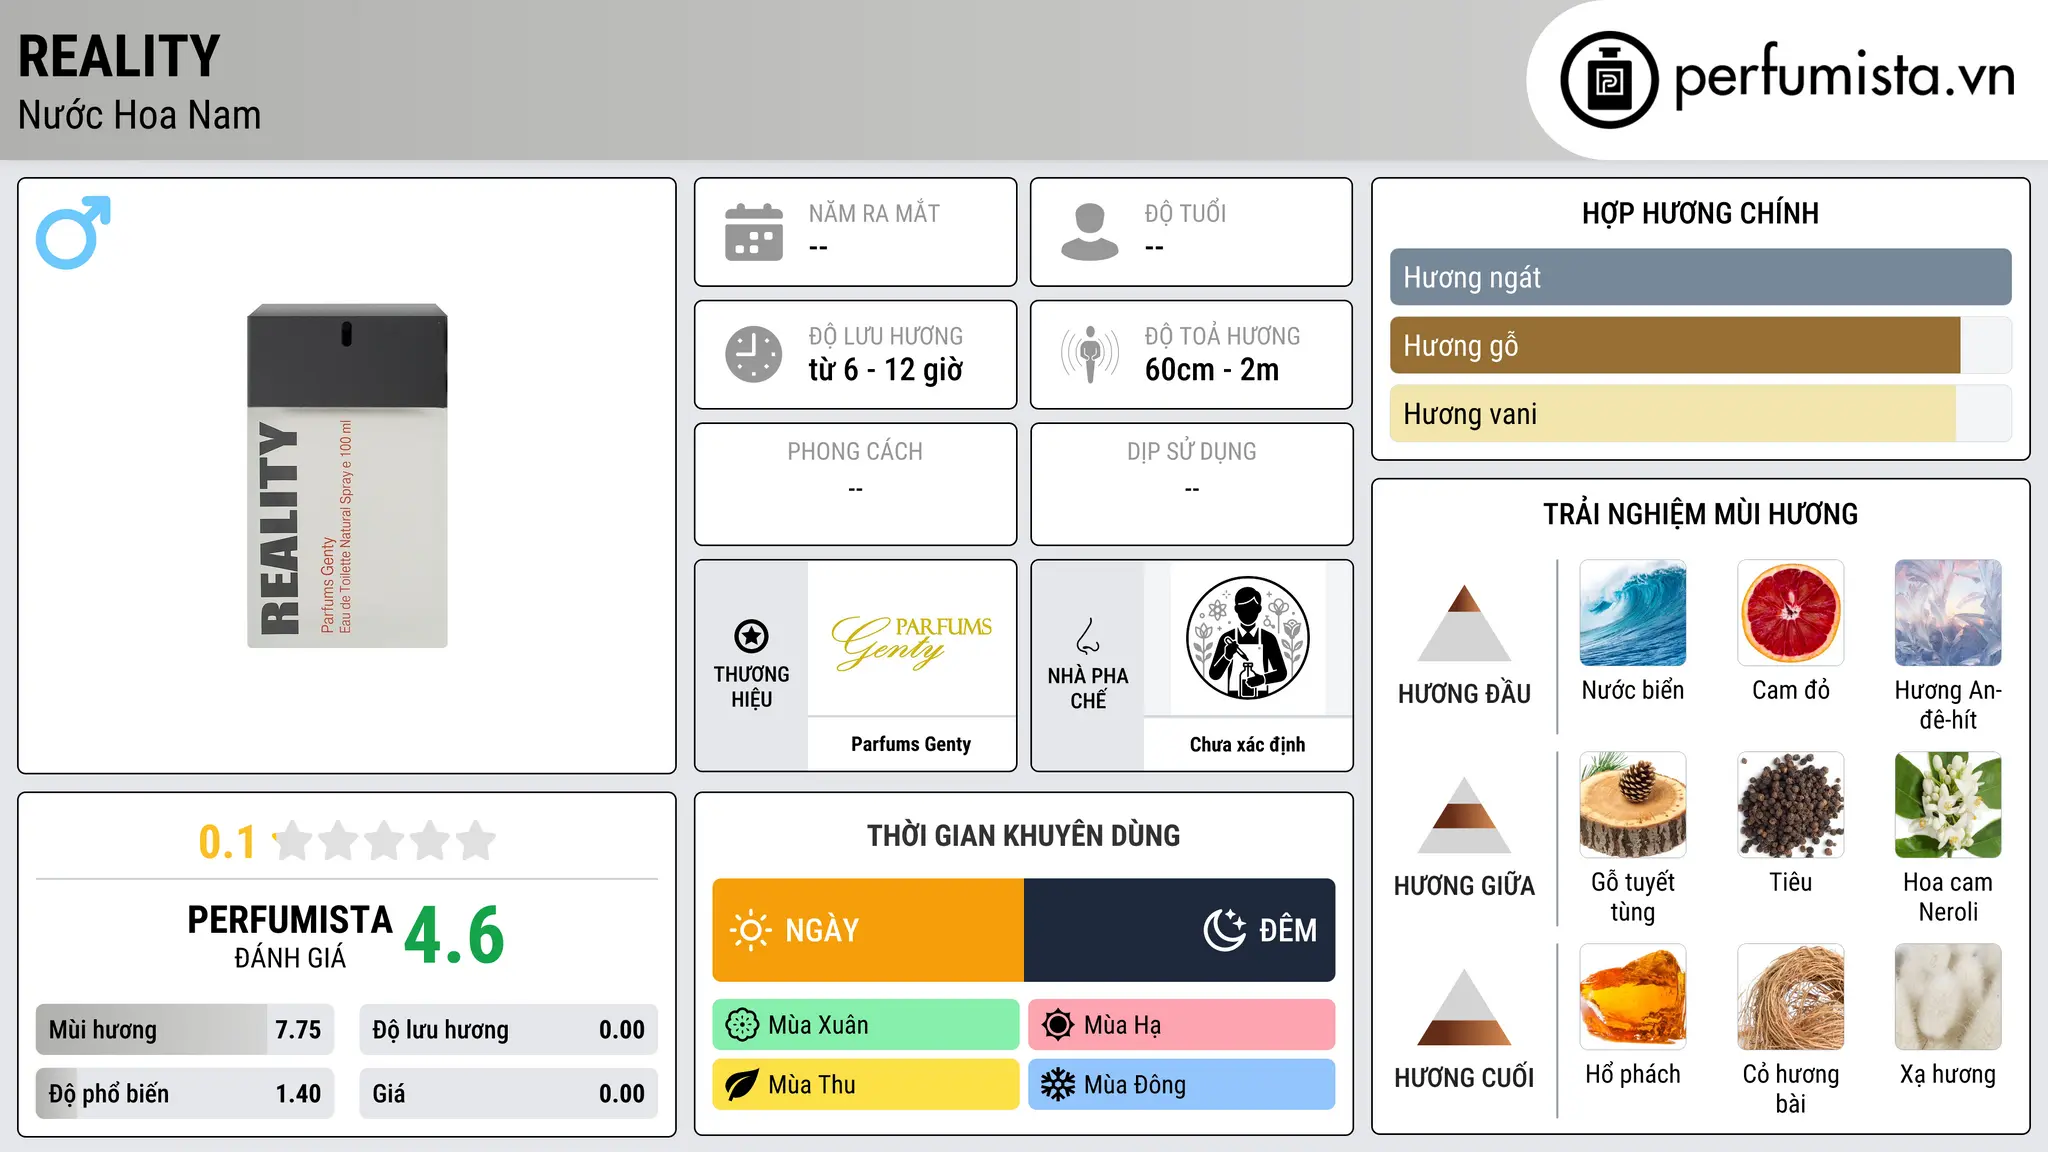This screenshot has height=1152, width=2048.
Task: Select the Hương An-đê-hít note image
Action: [1948, 613]
